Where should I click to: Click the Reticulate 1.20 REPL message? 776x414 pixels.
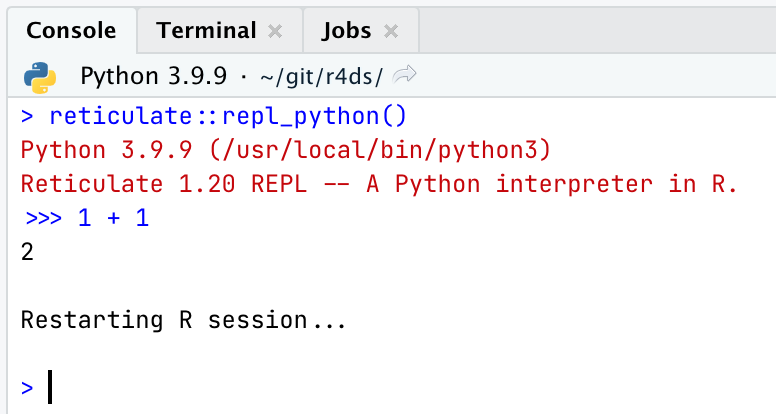379,184
